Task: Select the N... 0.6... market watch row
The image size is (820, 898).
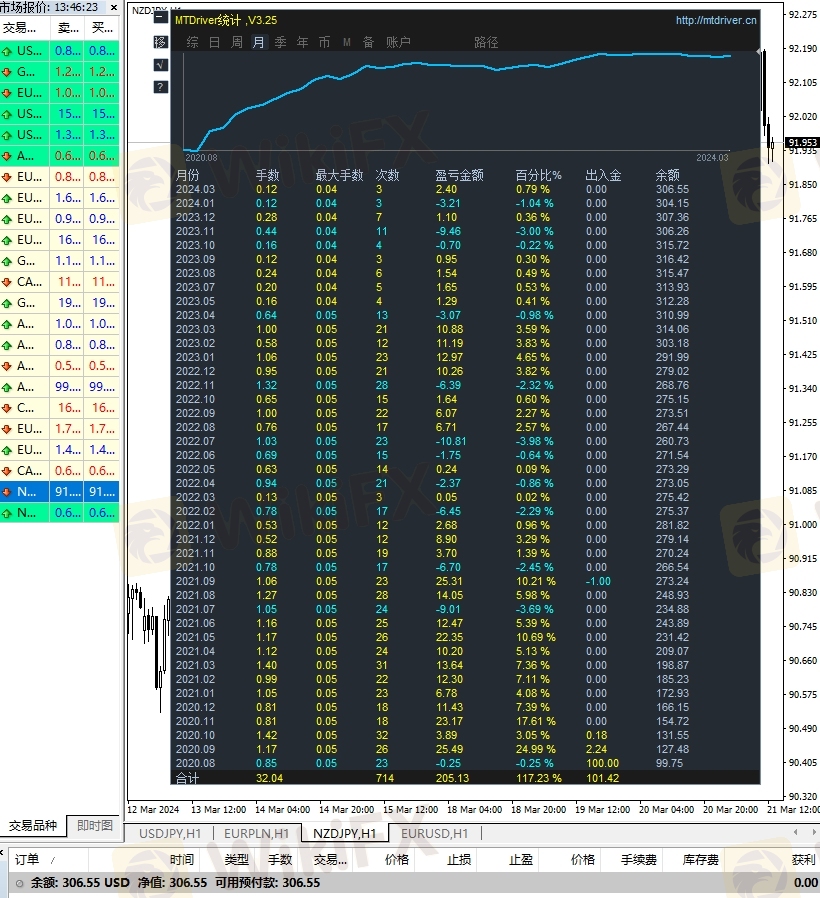Action: 60,513
